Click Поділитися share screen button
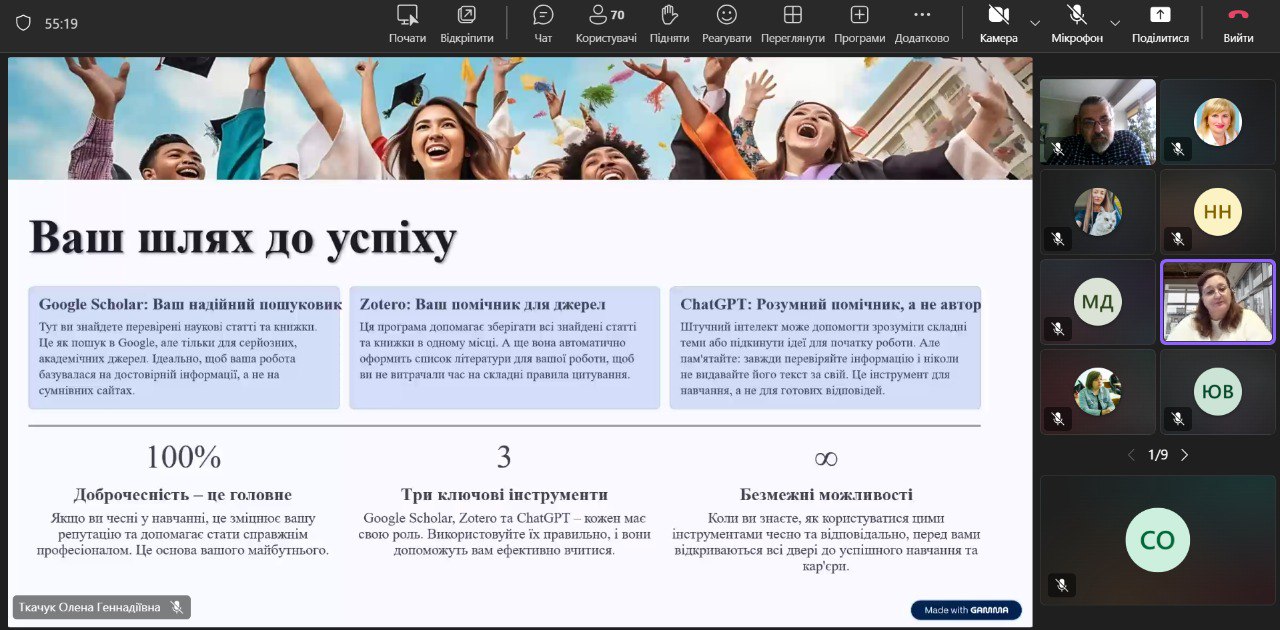Screen dimensions: 1280x630 point(1160,23)
